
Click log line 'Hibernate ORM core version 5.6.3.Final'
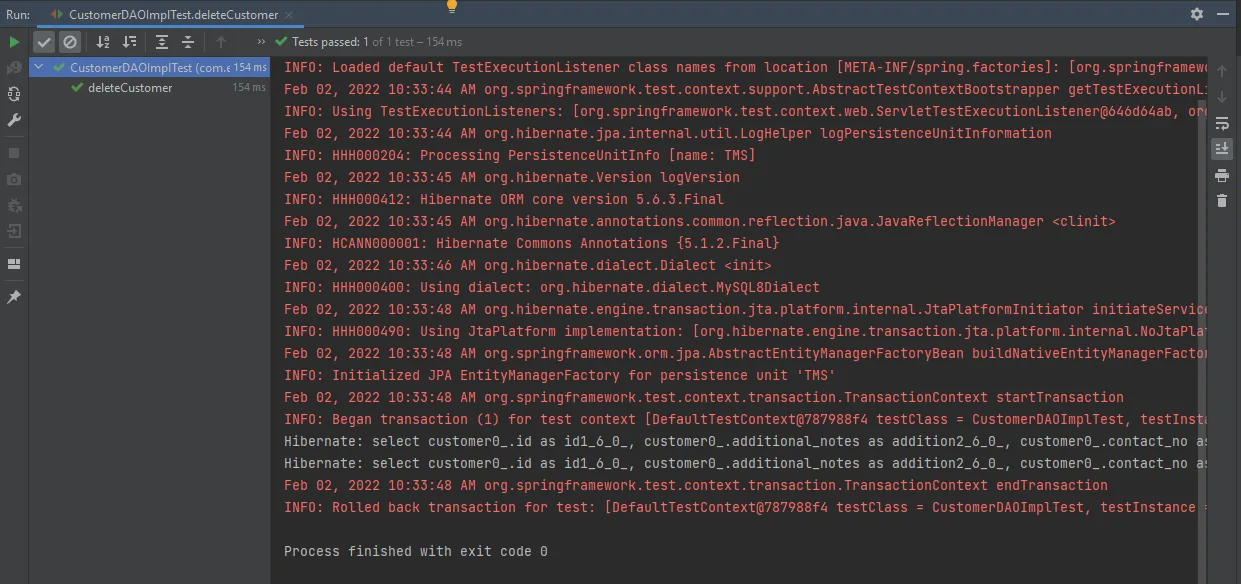pyautogui.click(x=504, y=199)
